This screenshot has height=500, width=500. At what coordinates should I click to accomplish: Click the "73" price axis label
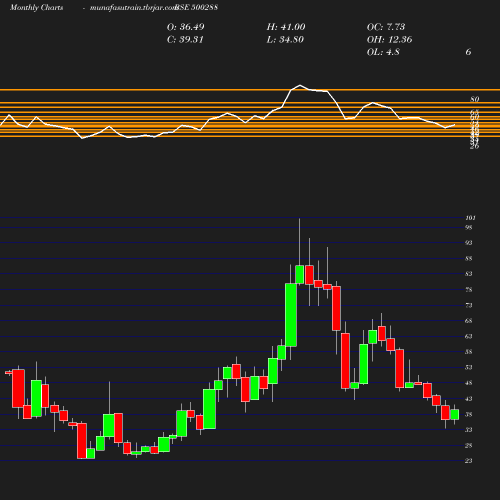click(x=469, y=305)
